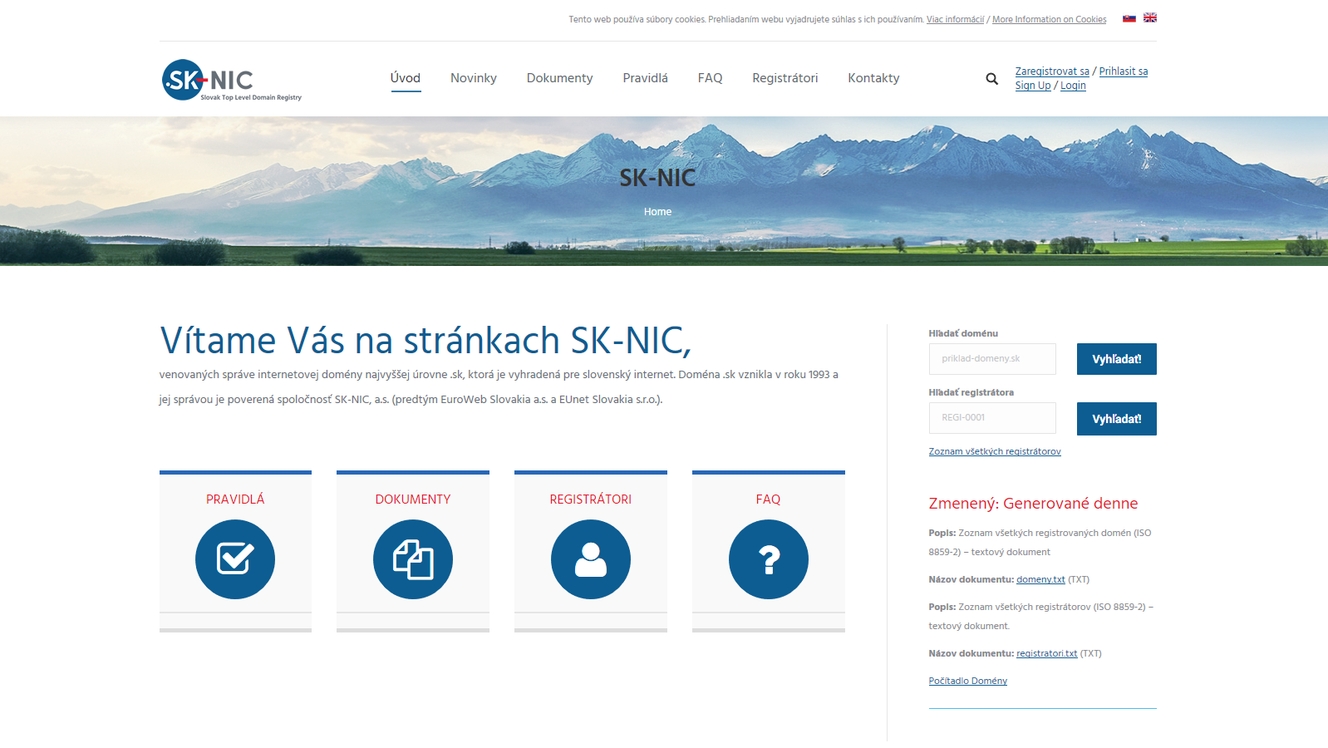Click the SK-NIC banner title
This screenshot has width=1328, height=748.
point(657,178)
